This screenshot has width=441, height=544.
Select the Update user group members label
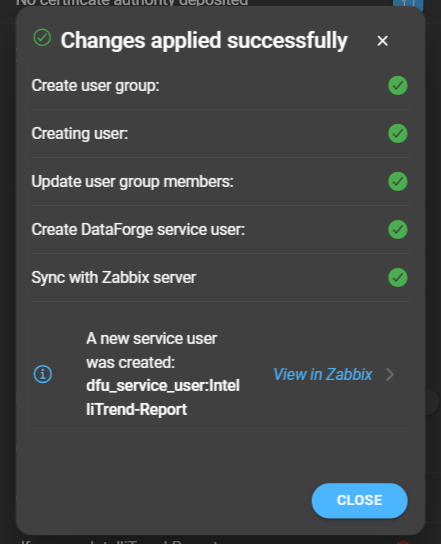[x=133, y=181]
